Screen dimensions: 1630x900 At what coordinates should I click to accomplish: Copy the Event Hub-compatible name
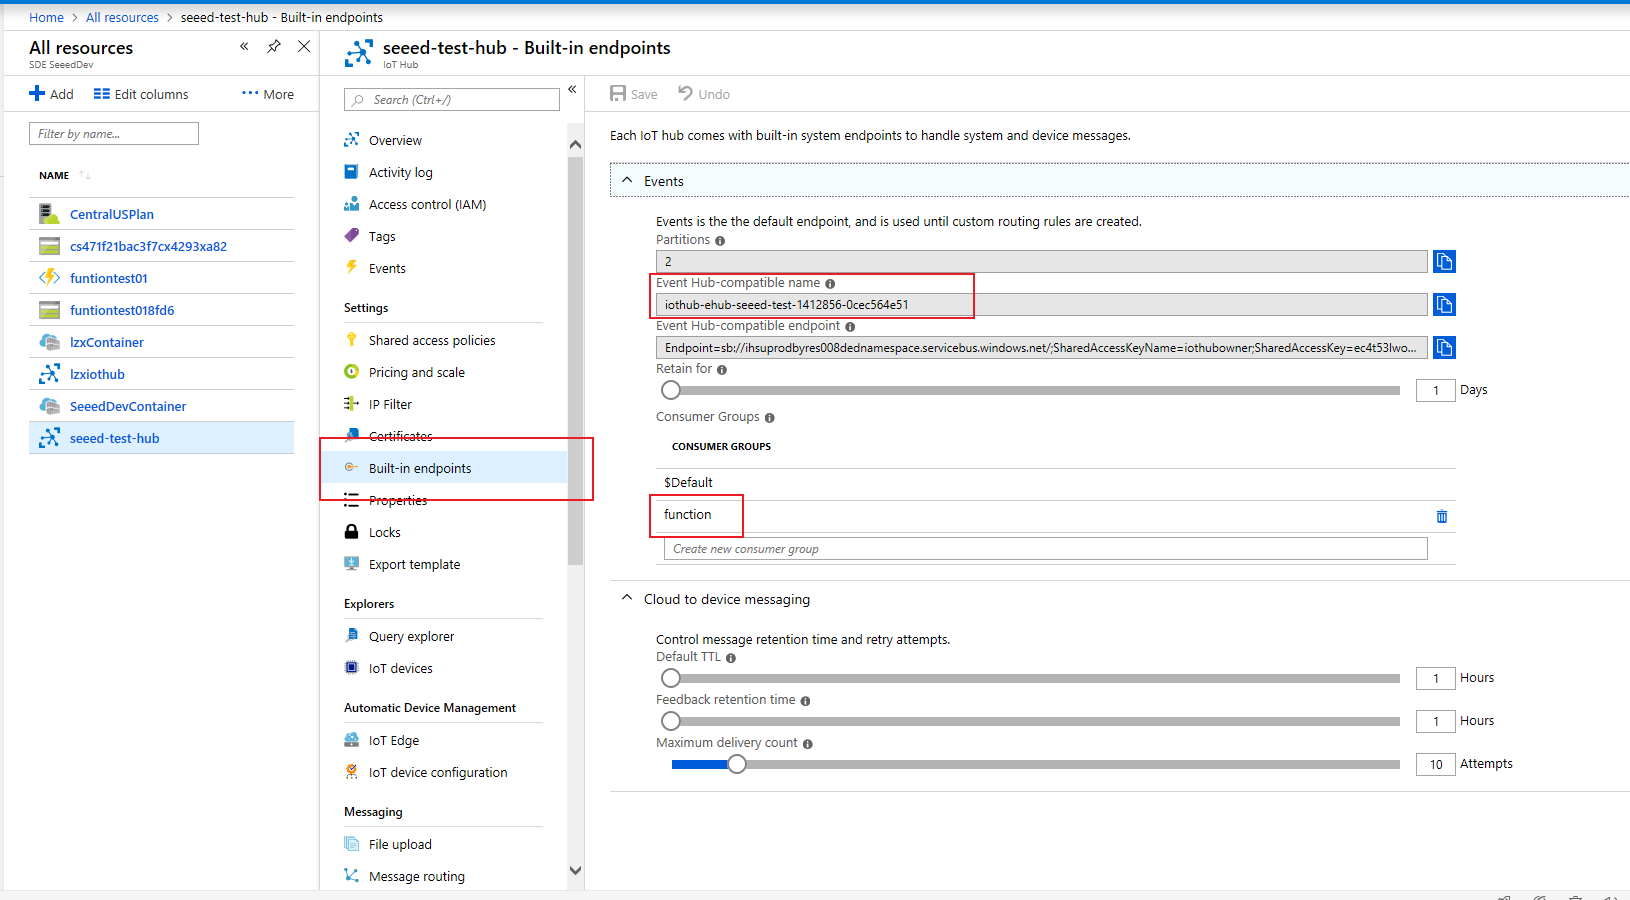click(x=1444, y=304)
